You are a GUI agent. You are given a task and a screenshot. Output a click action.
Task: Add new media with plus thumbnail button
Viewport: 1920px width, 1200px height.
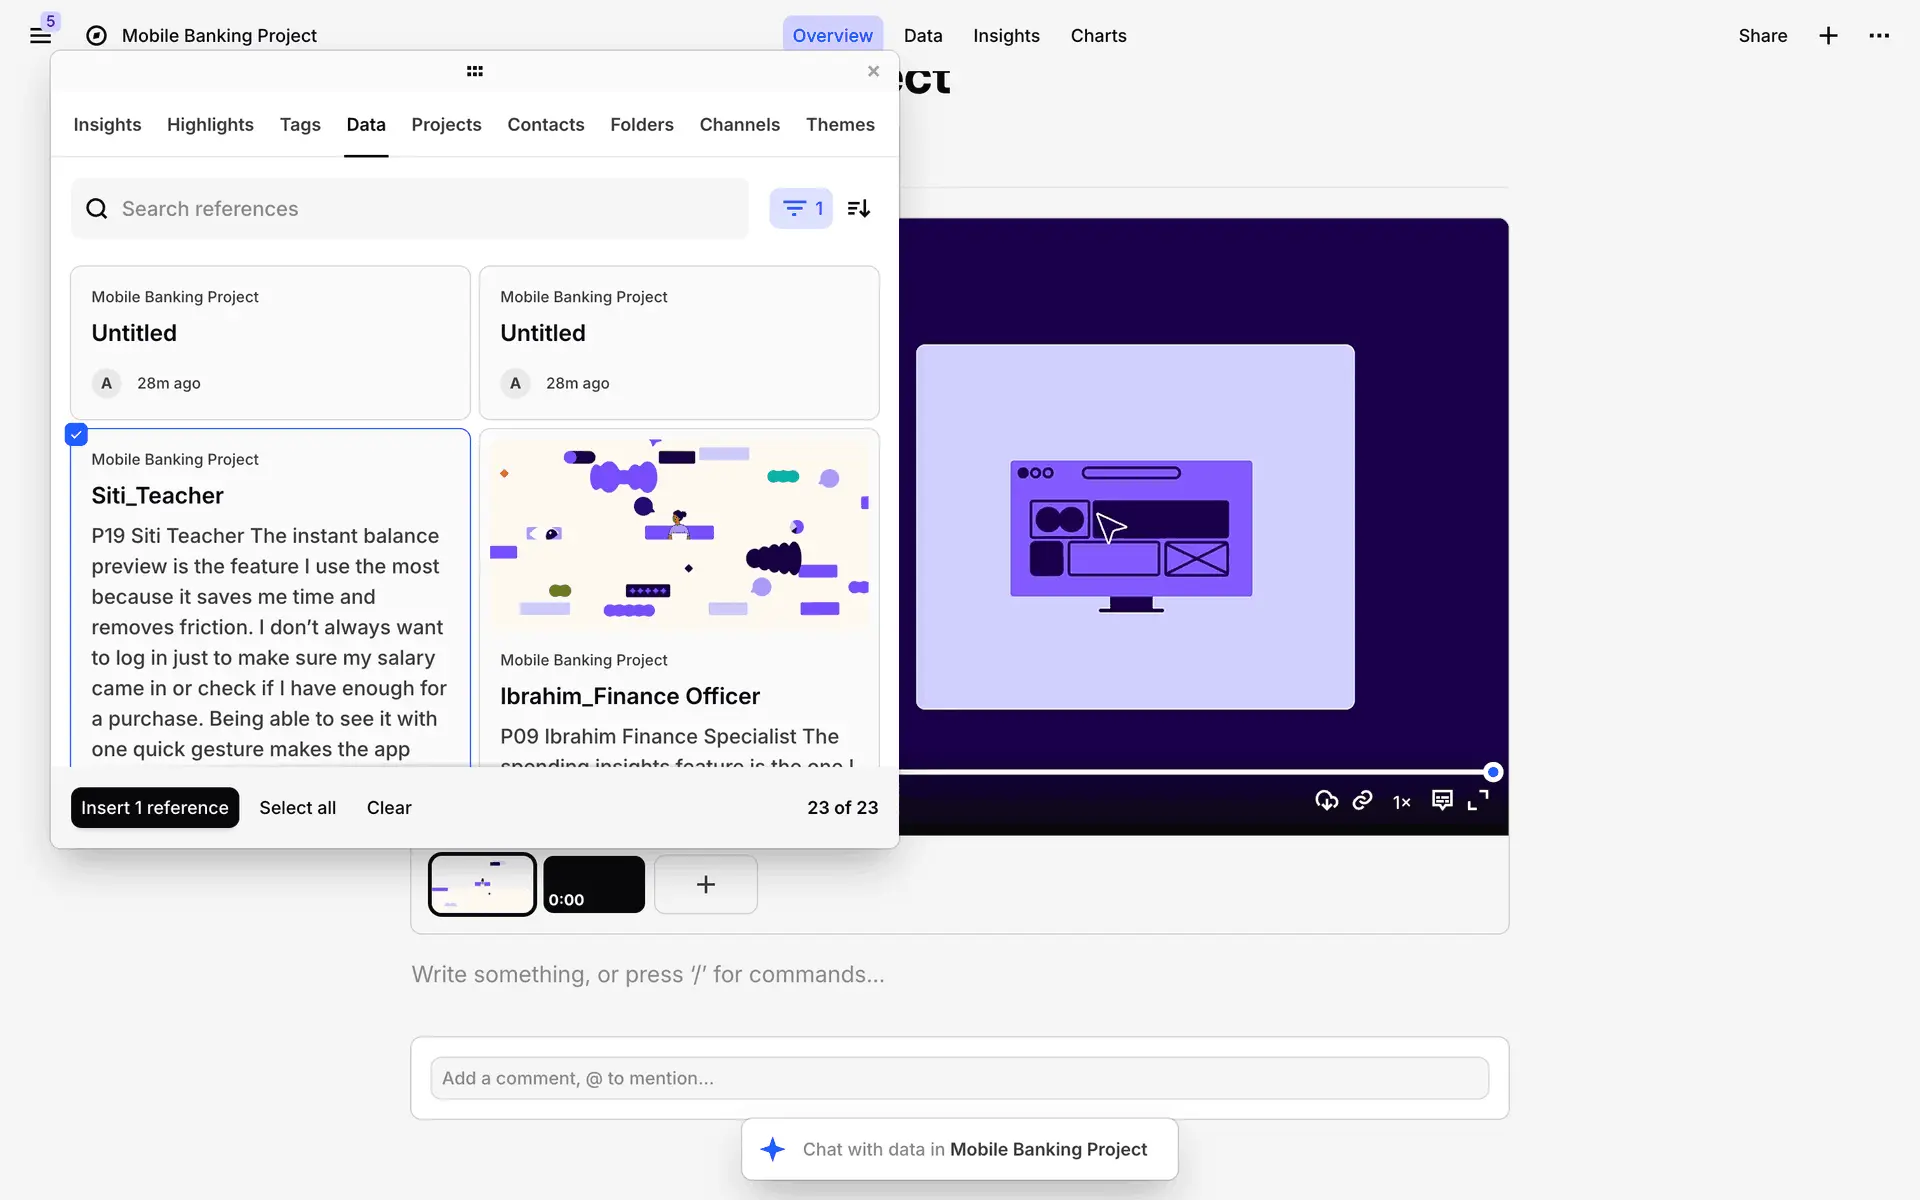[705, 884]
